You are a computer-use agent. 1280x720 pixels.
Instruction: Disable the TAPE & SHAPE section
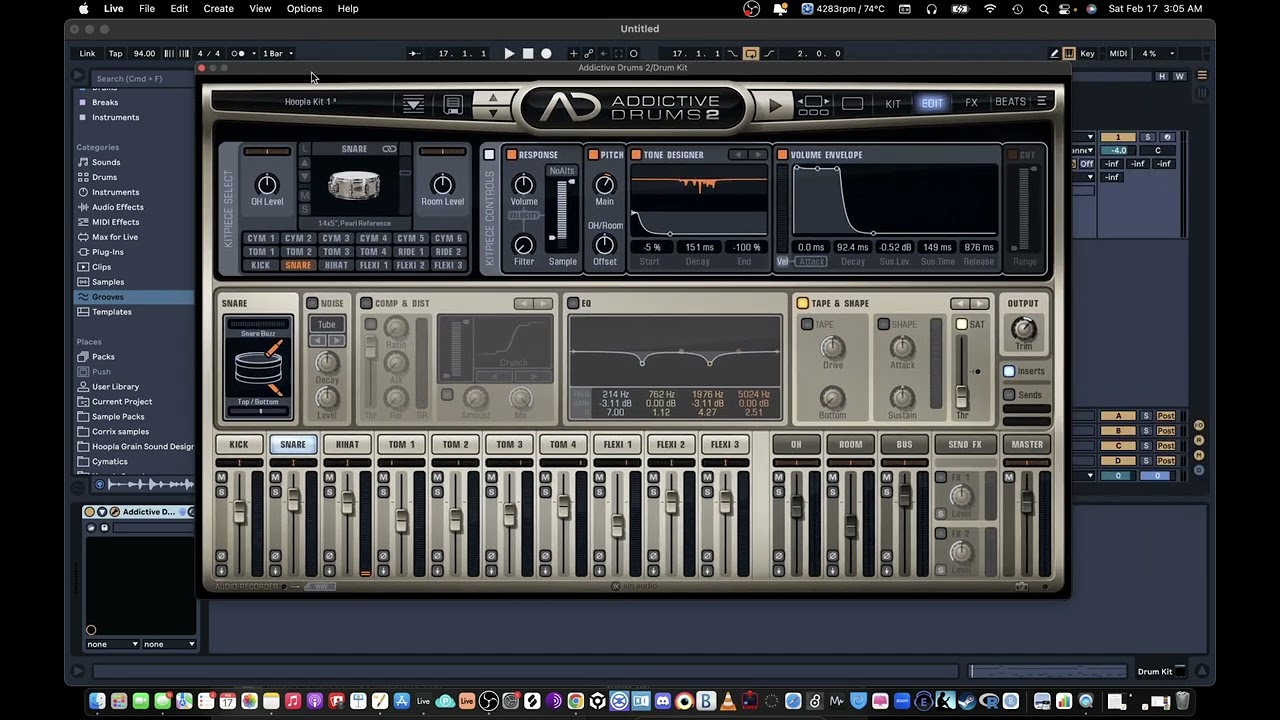(802, 303)
